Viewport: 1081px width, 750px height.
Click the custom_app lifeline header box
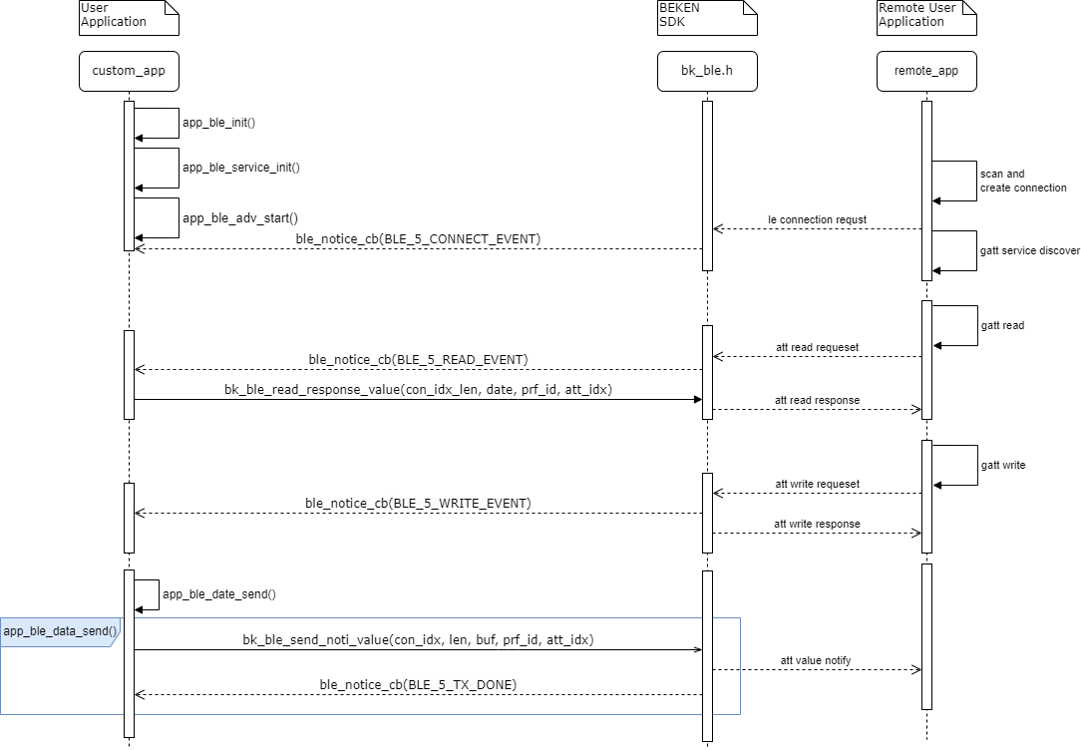point(128,71)
